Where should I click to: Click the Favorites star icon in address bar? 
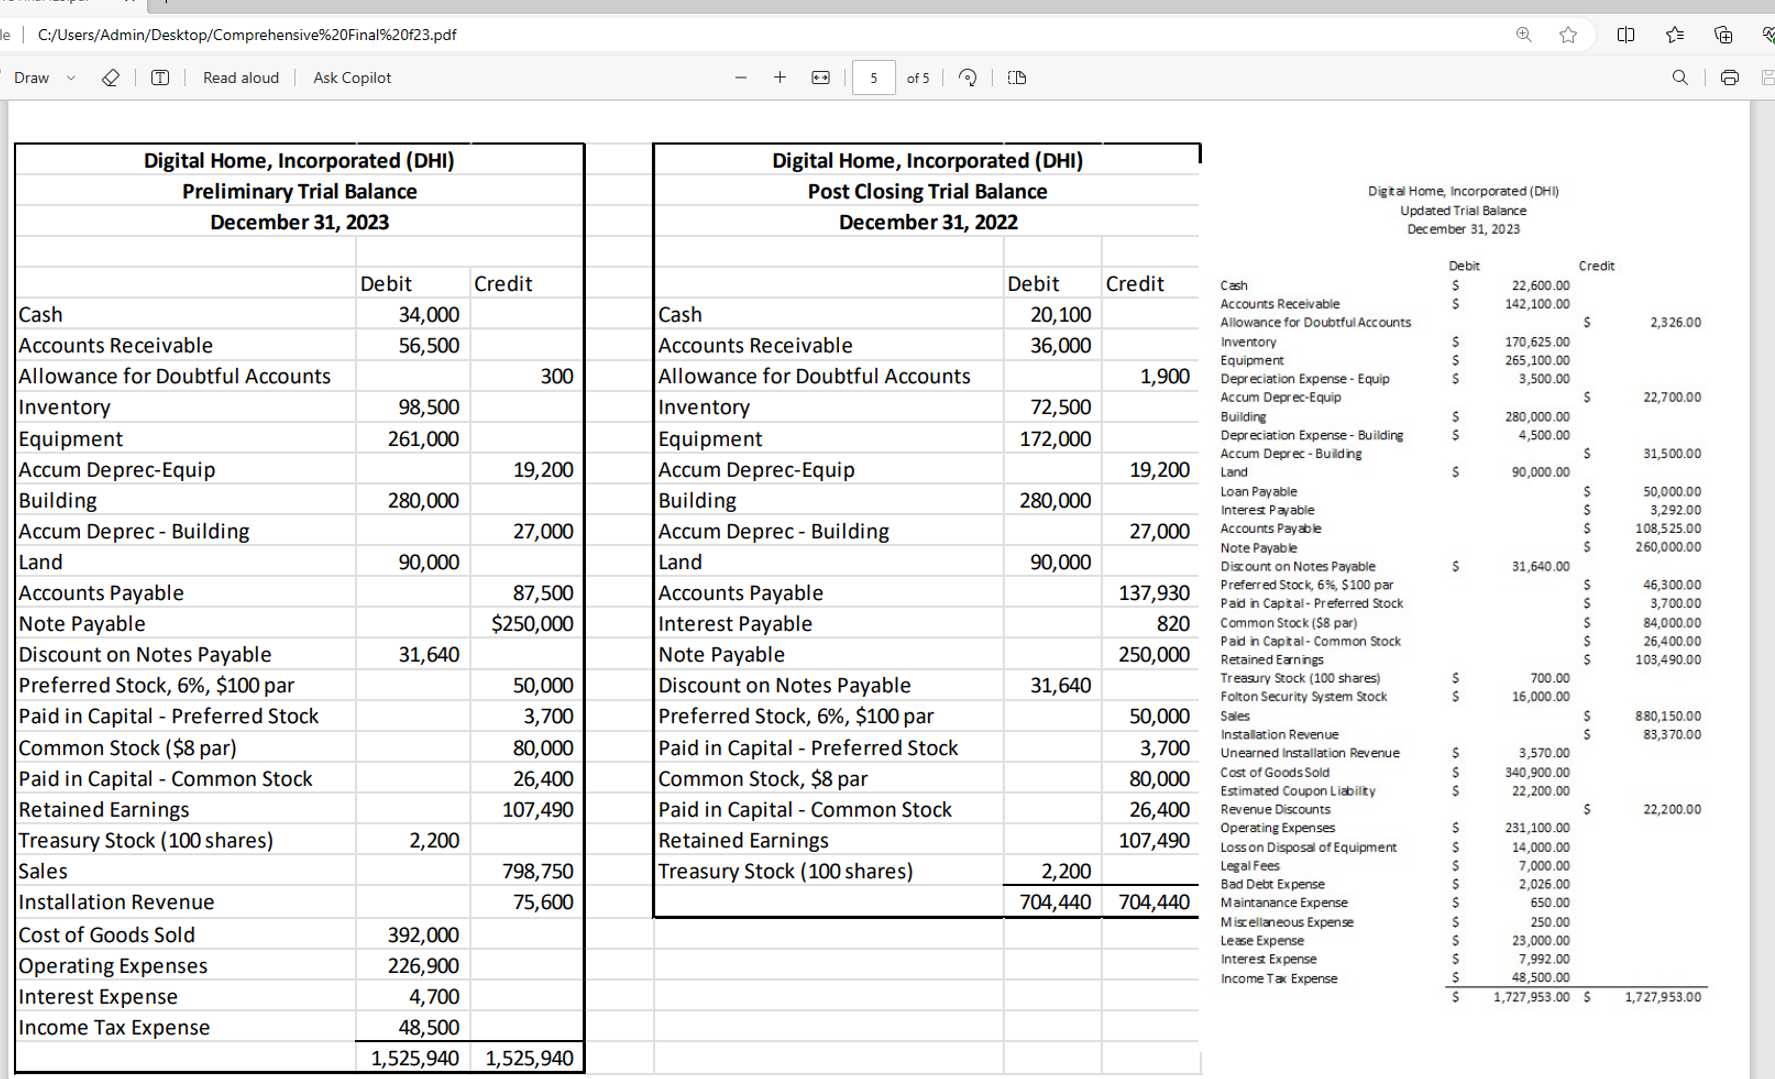click(x=1568, y=35)
